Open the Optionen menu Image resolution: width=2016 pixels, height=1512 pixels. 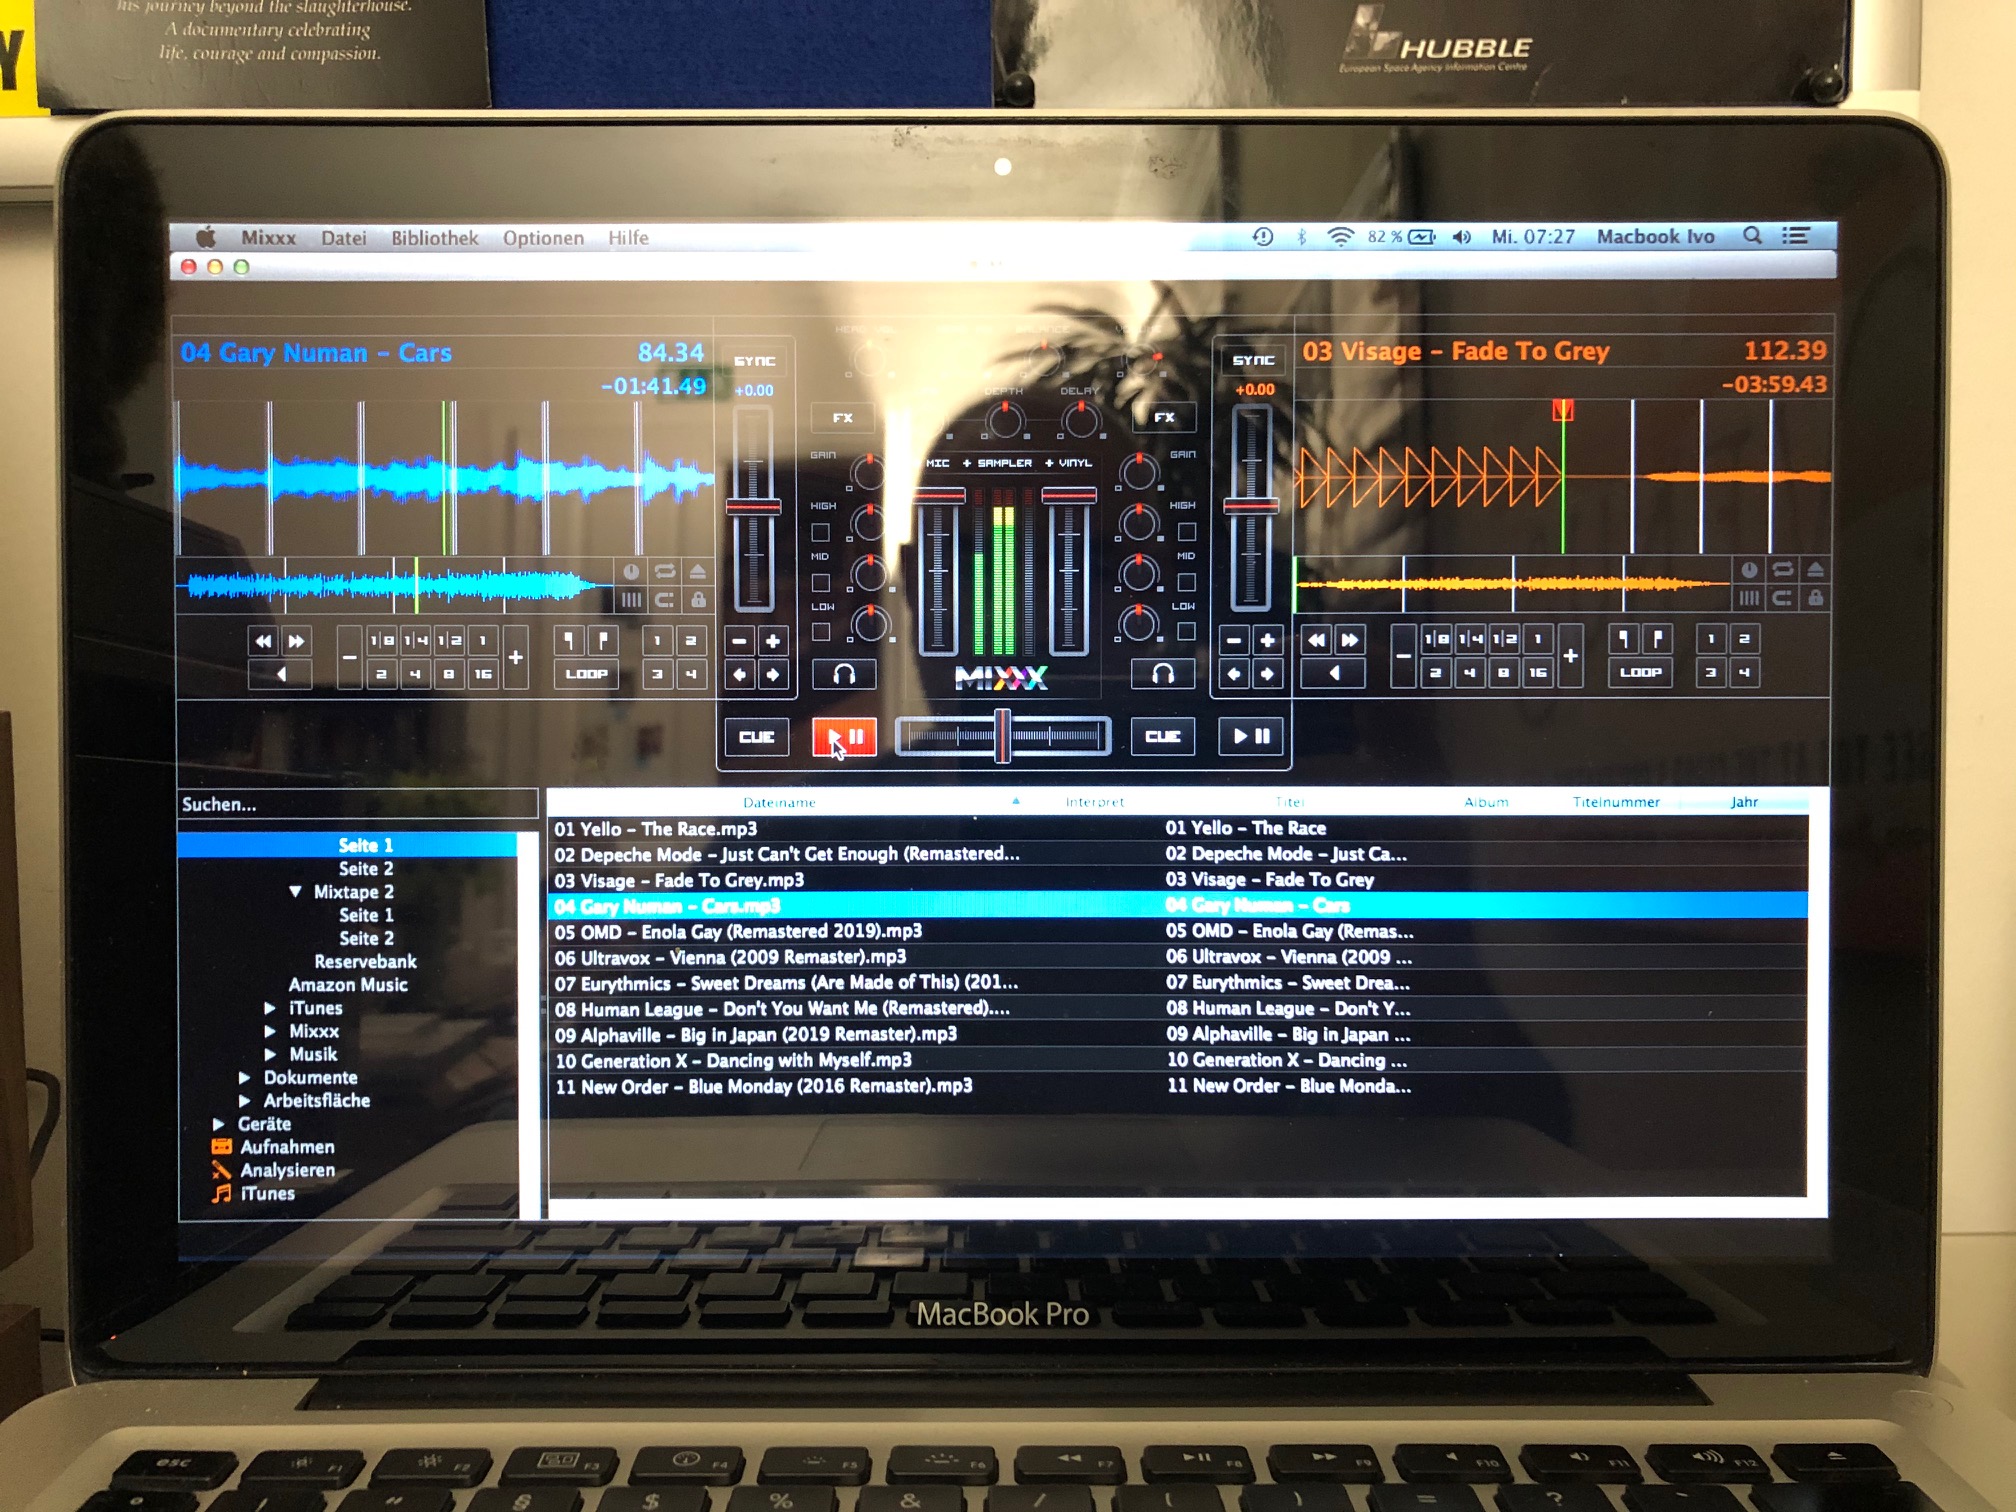point(543,238)
